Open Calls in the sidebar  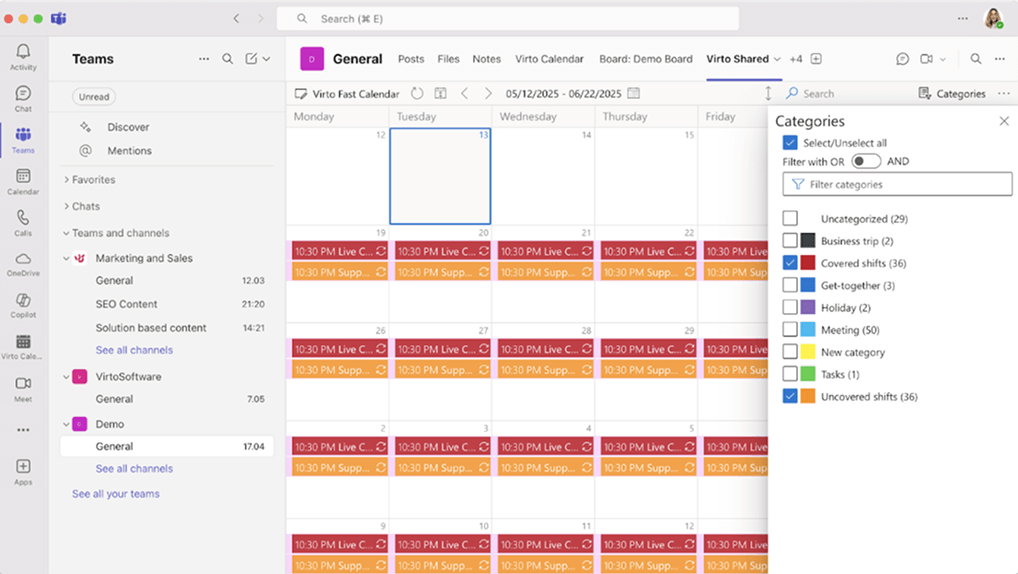point(23,223)
